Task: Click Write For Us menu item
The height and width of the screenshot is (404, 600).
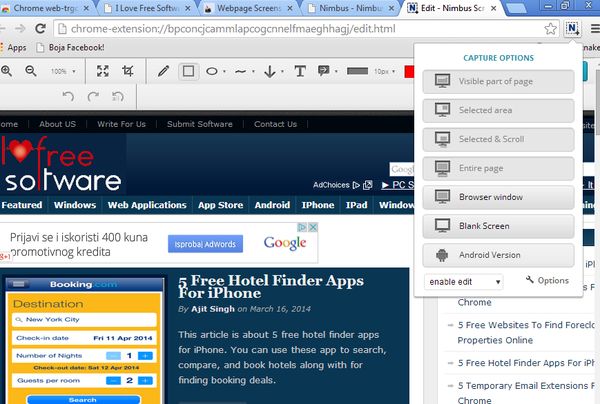Action: [121, 124]
